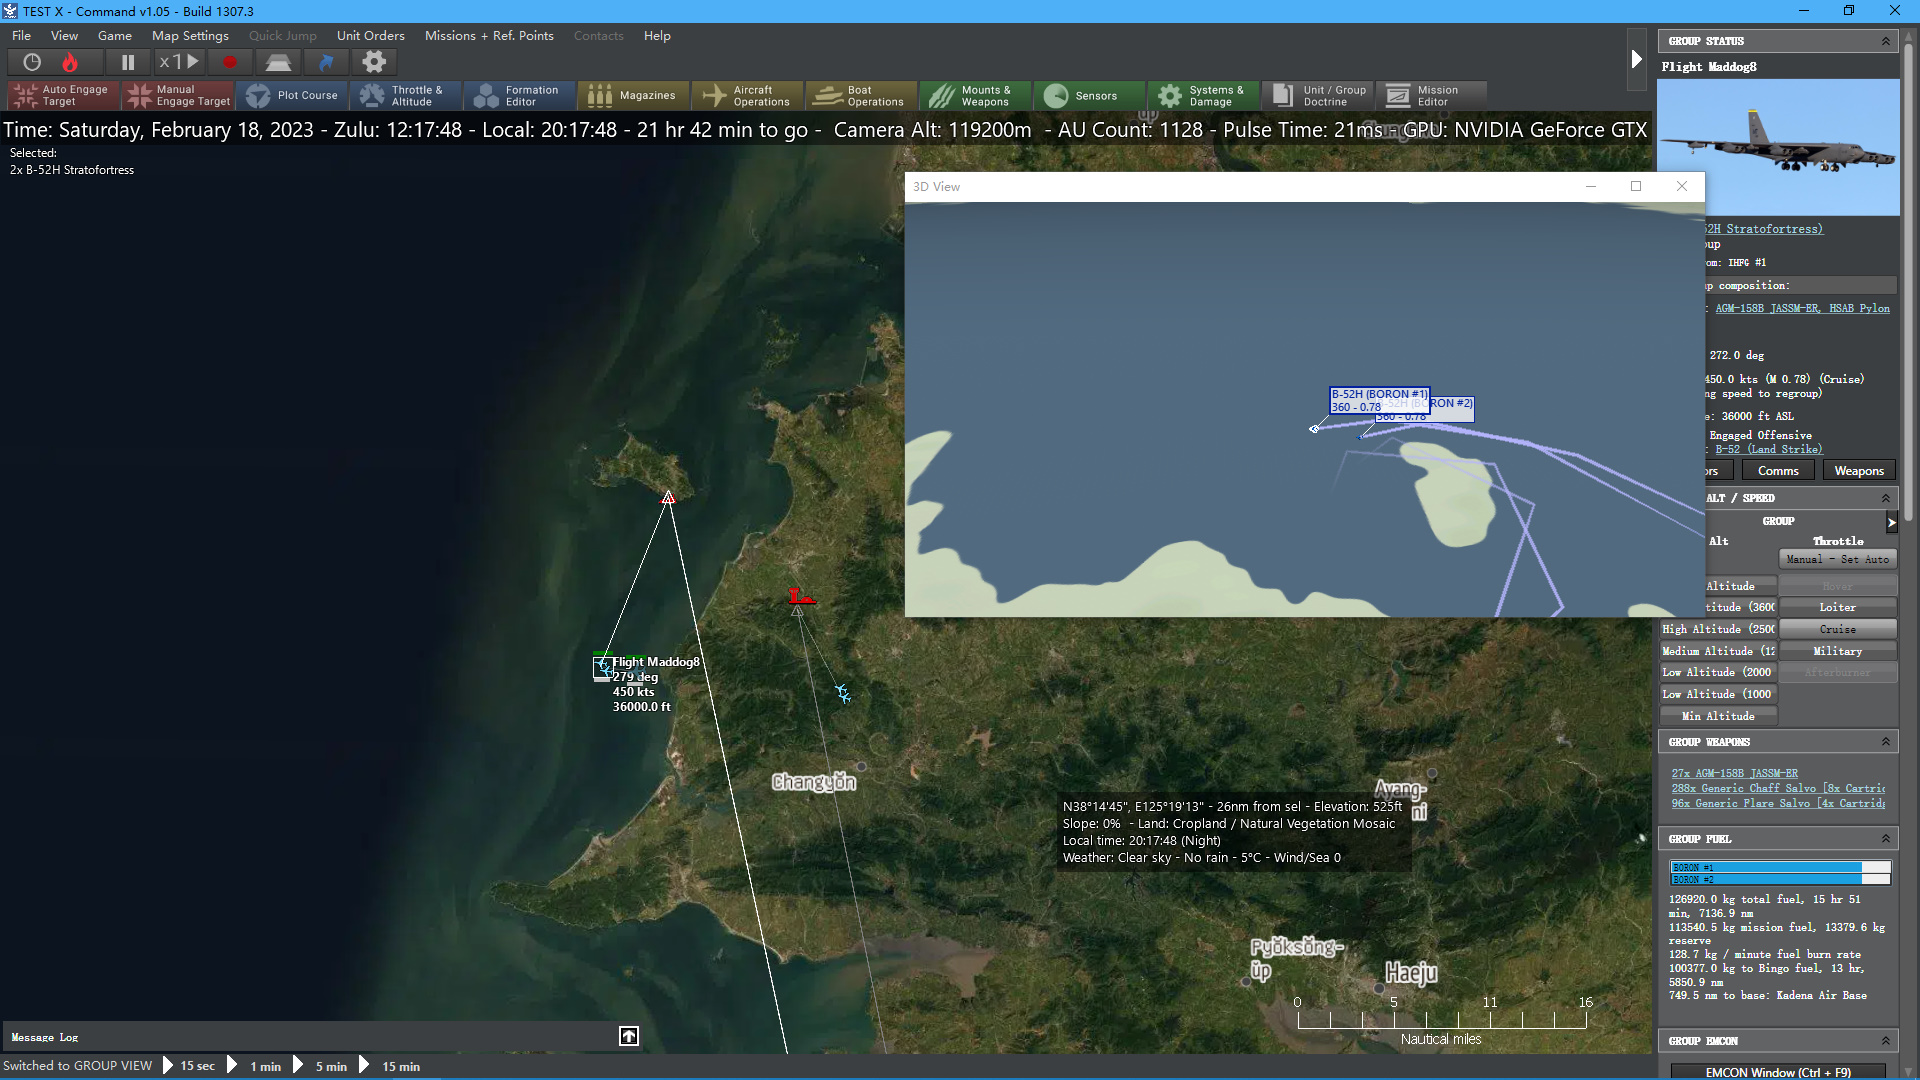Select the Military throttle setting
Image resolution: width=1920 pixels, height=1080 pixels.
point(1837,651)
